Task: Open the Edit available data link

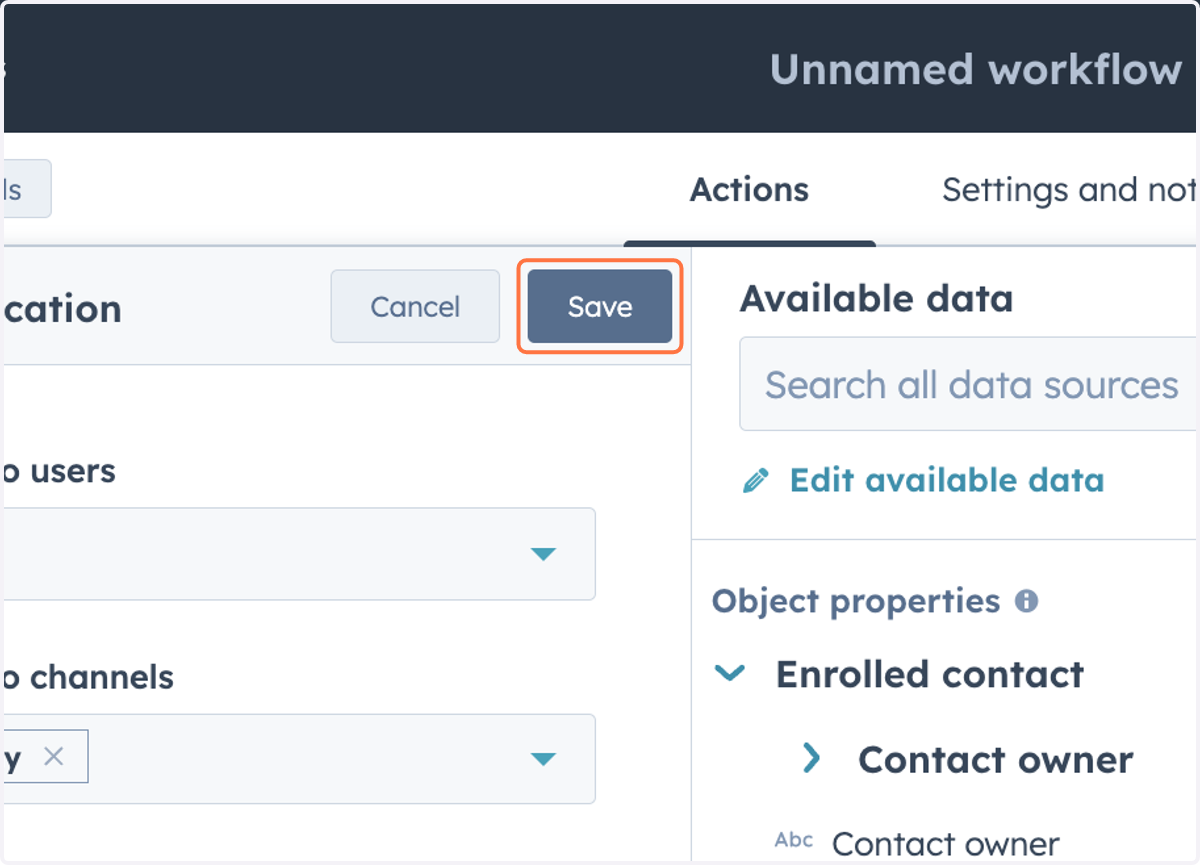Action: (946, 480)
